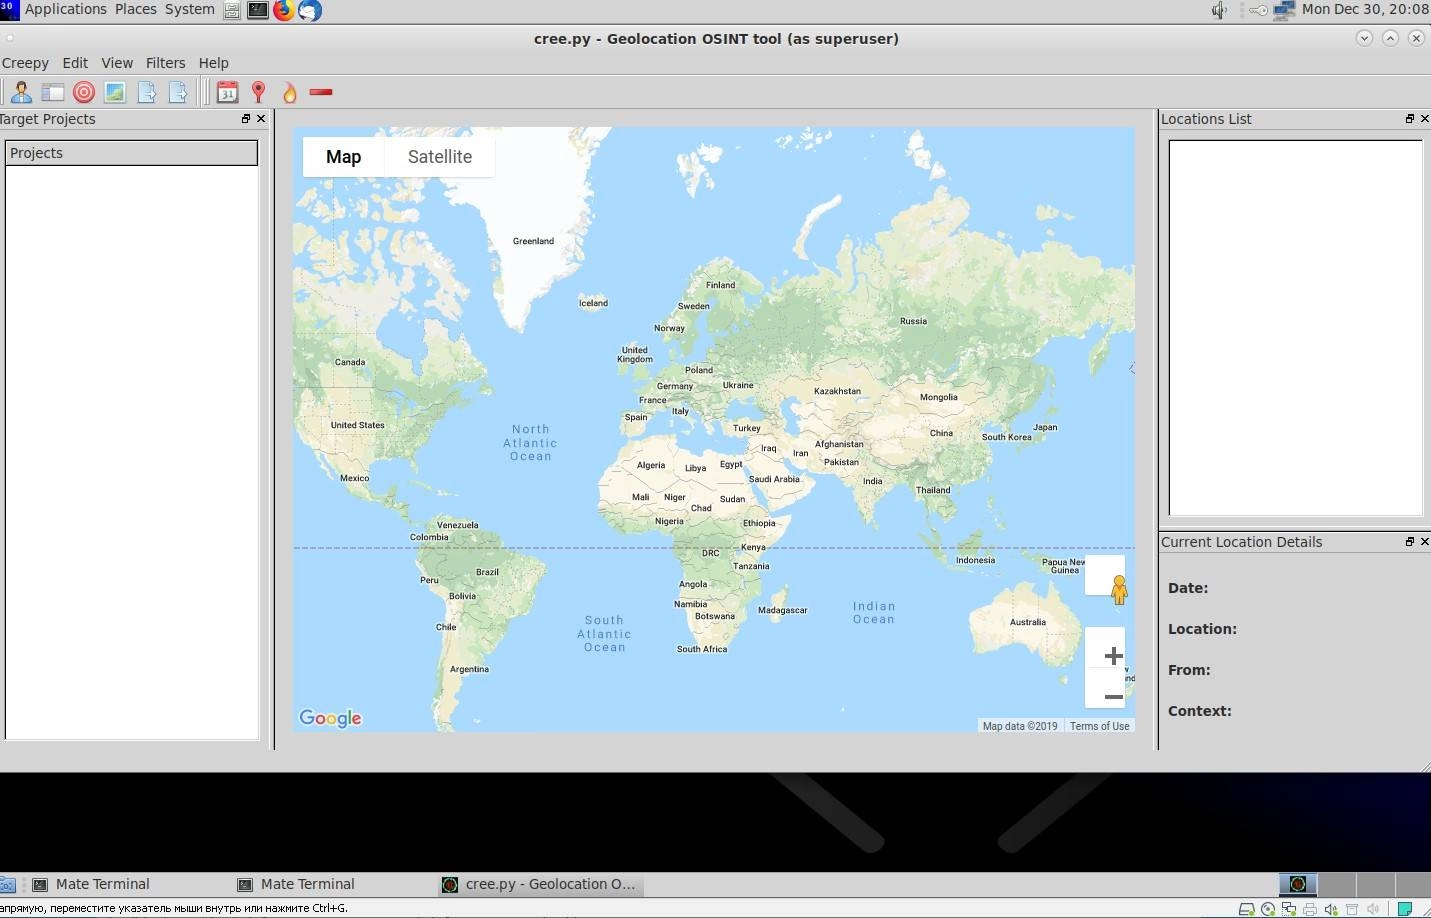Click the VM network status icon
Screen dimensions: 1431x918
point(1289,909)
